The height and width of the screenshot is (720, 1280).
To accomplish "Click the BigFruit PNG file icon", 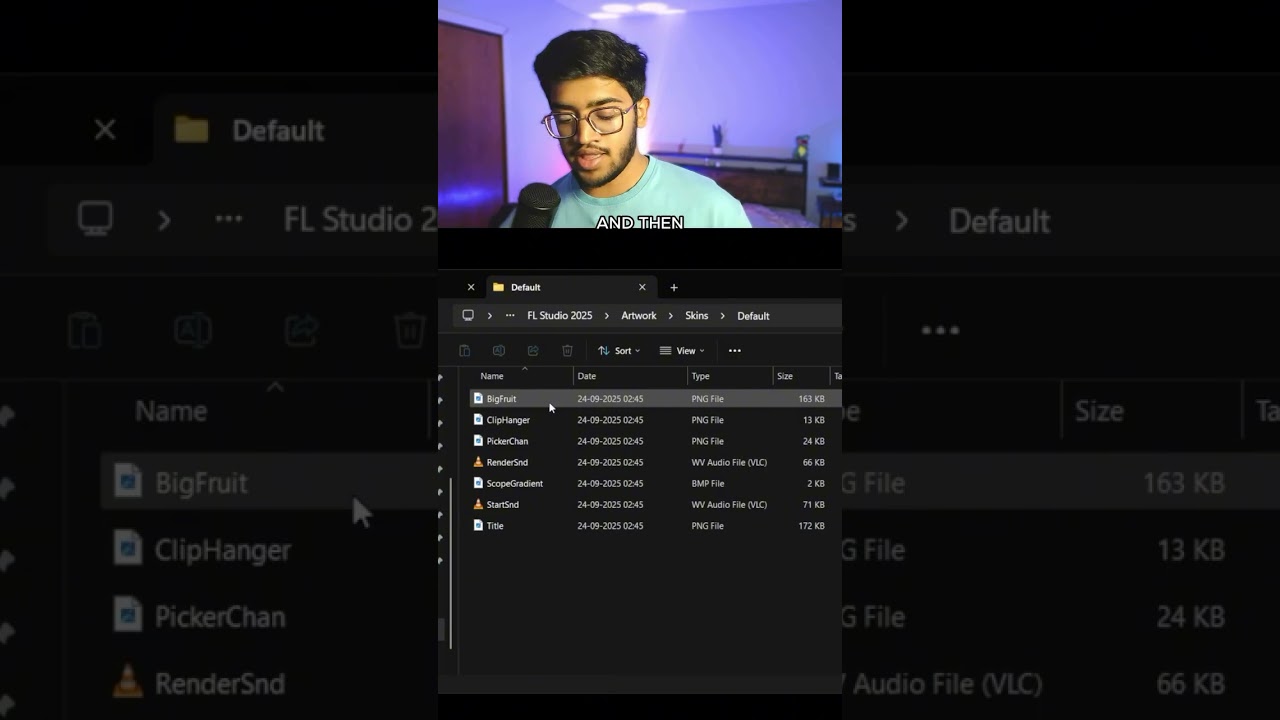I will [x=478, y=398].
